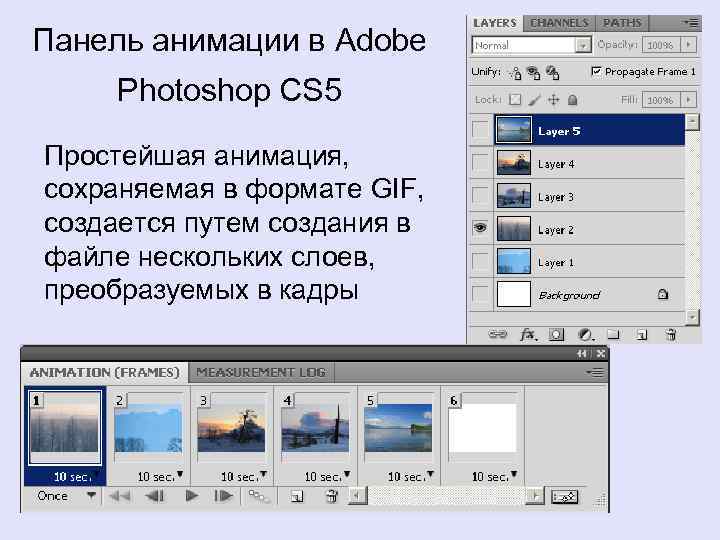Create new fill or adjustment layer
The height and width of the screenshot is (540, 720).
pos(585,335)
